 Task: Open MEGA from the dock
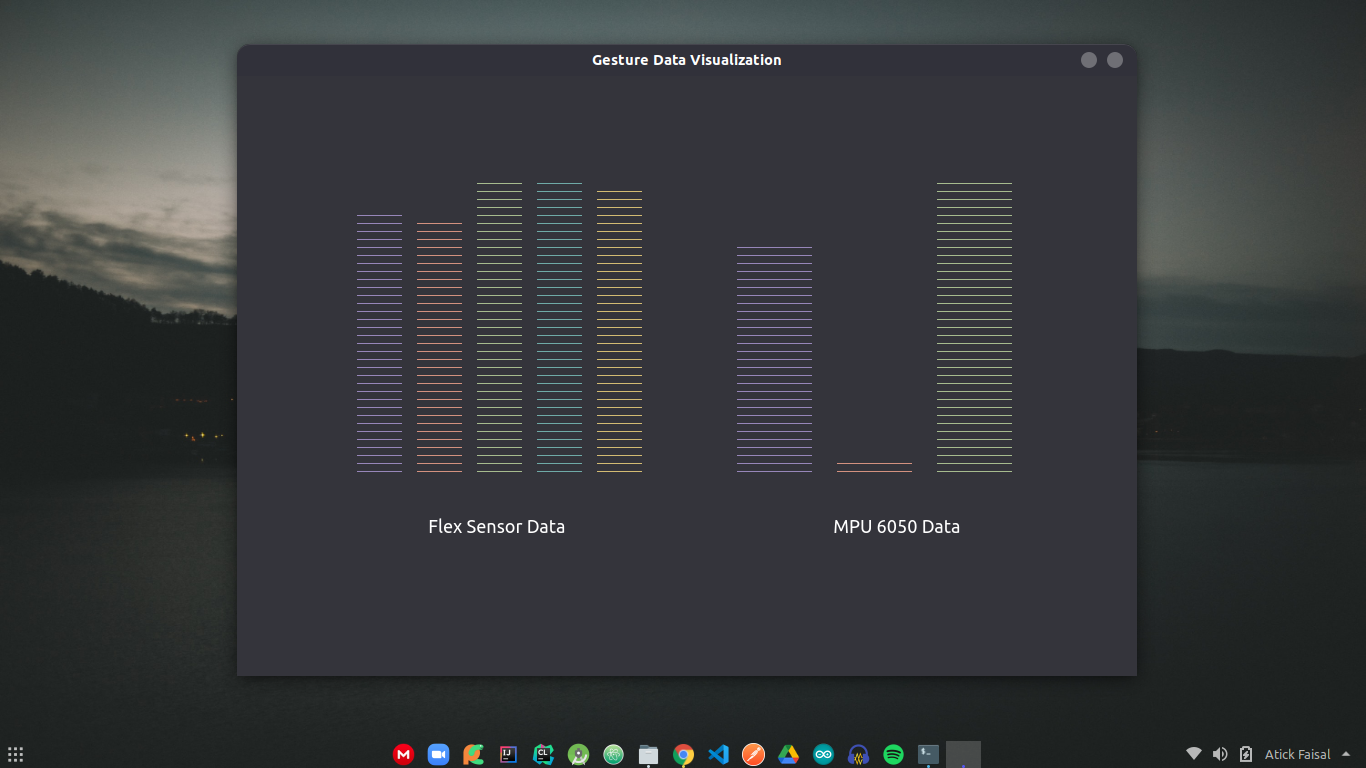point(403,755)
